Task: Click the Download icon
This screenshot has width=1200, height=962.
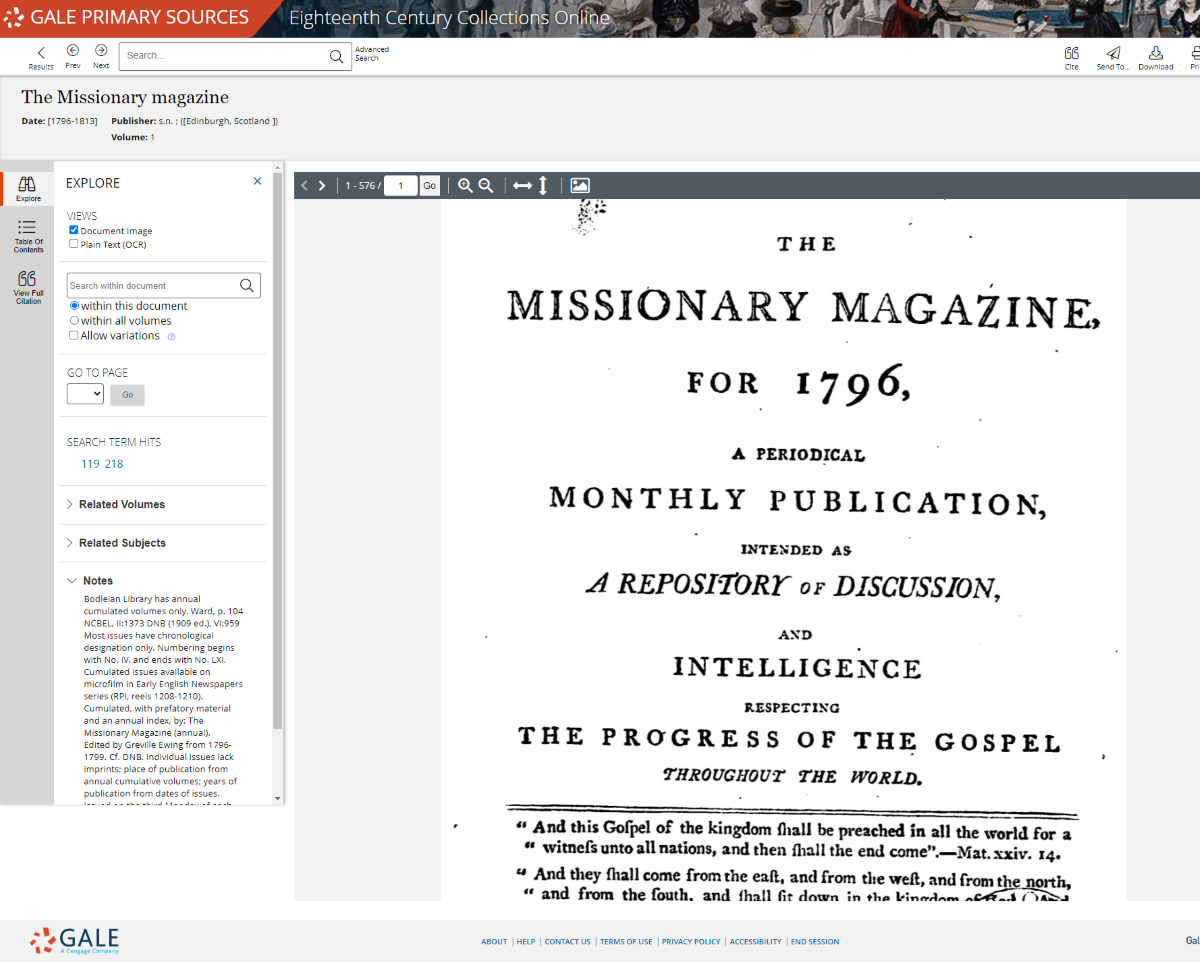Action: coord(1156,57)
